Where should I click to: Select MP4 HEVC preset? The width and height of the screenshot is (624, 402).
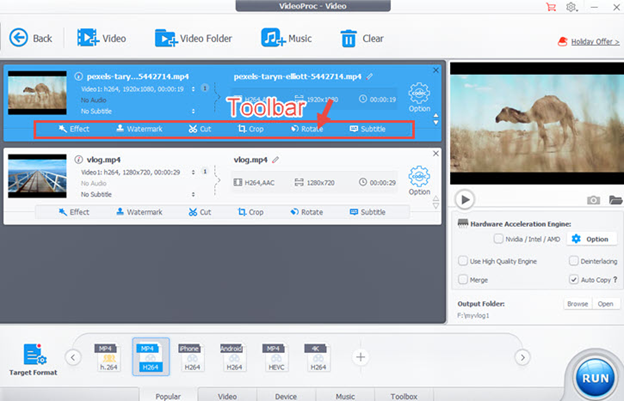[275, 357]
